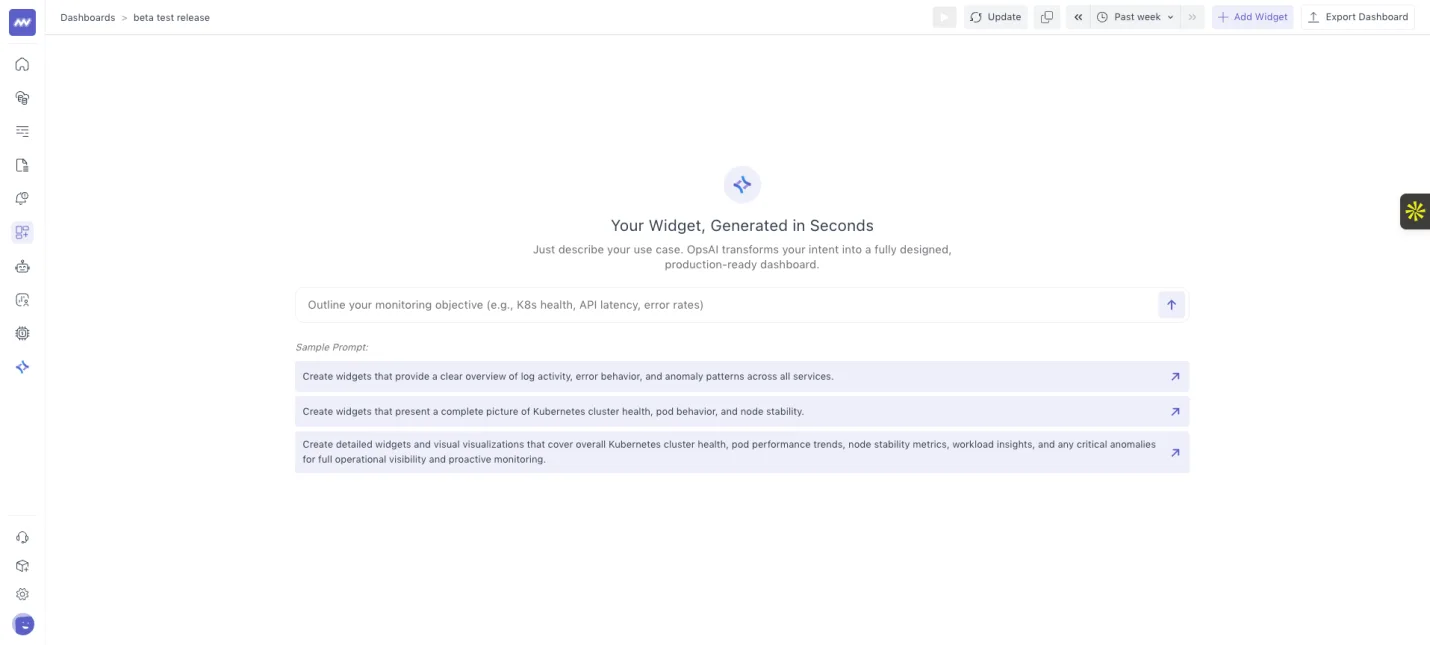This screenshot has width=1430, height=645.
Task: Open the user avatar at the sidebar bottom
Action: (23, 625)
